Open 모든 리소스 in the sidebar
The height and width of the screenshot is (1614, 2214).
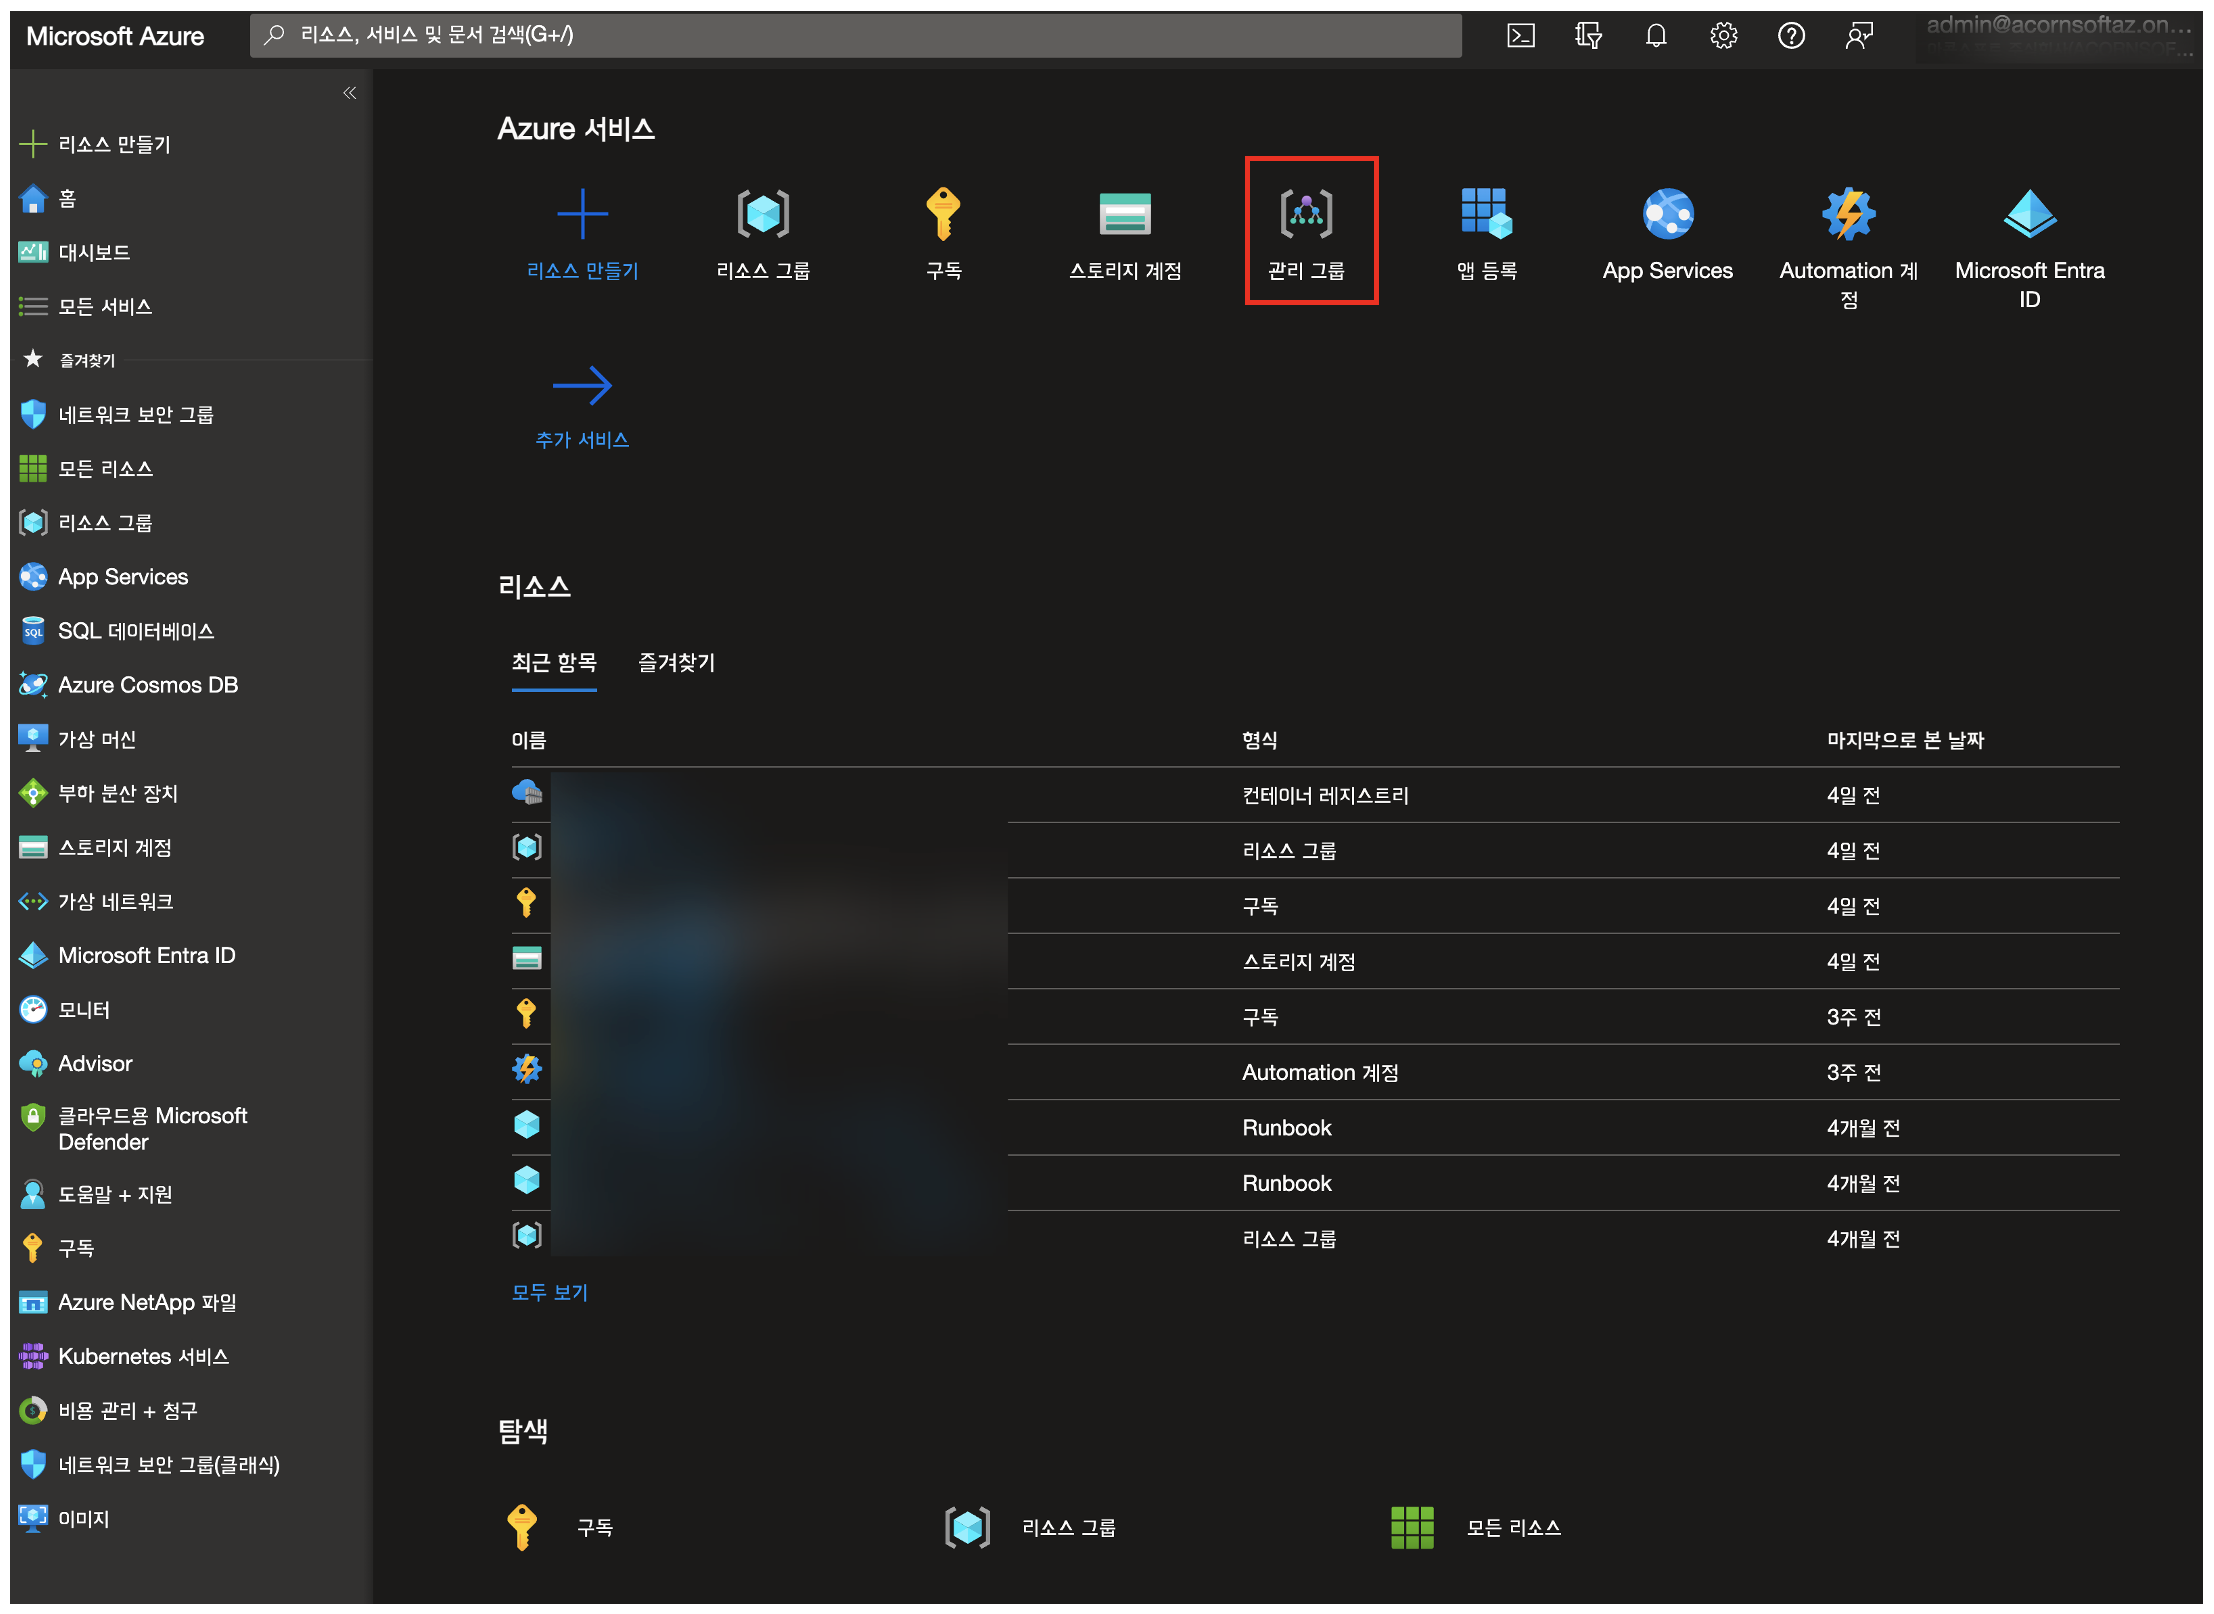(x=86, y=468)
